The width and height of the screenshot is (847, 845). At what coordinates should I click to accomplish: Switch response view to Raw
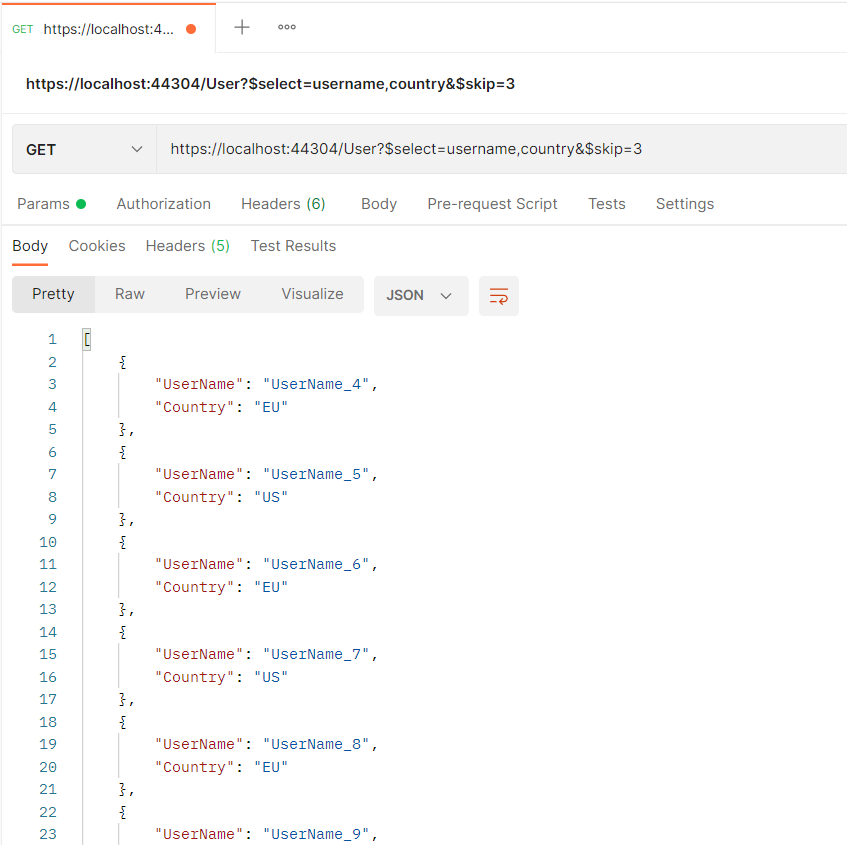[x=129, y=294]
